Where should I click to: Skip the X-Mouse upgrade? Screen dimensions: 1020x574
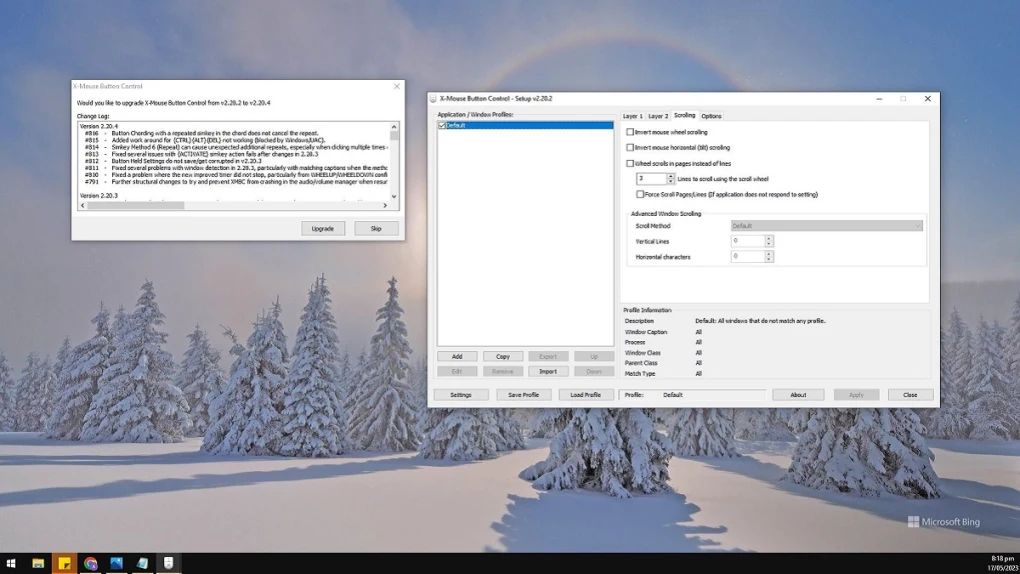click(376, 228)
